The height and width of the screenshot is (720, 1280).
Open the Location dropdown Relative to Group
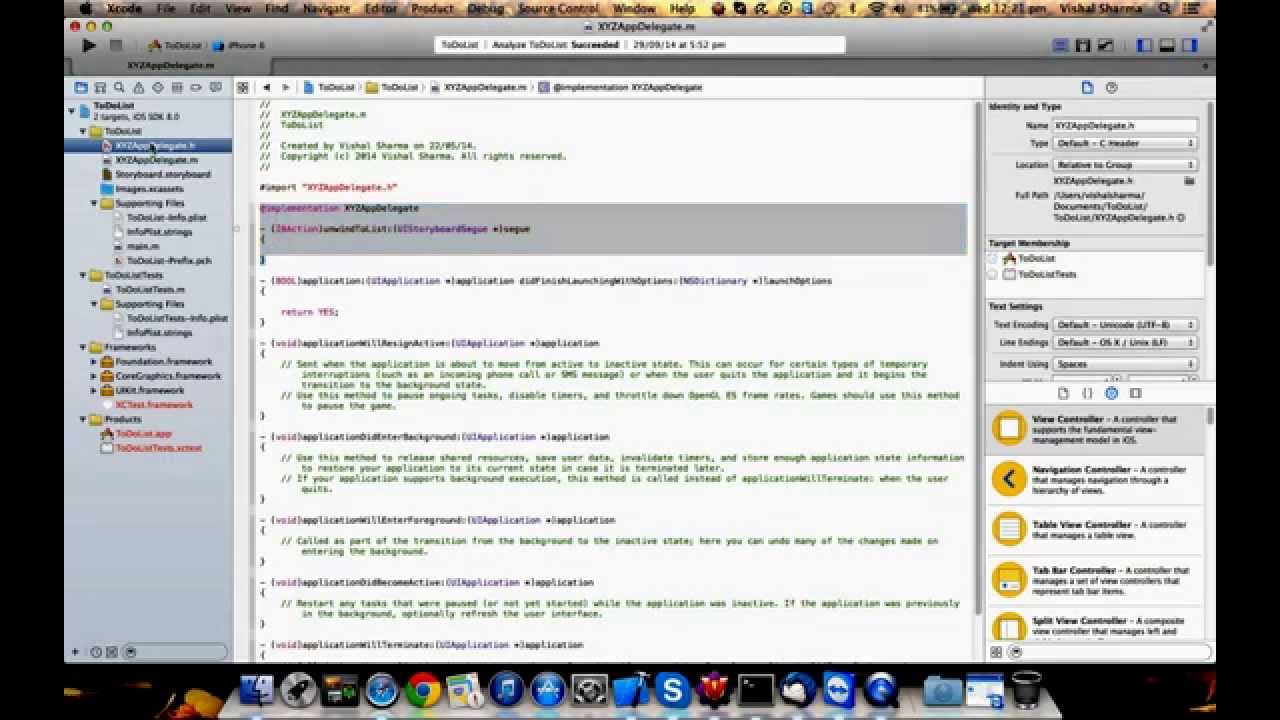point(1125,165)
